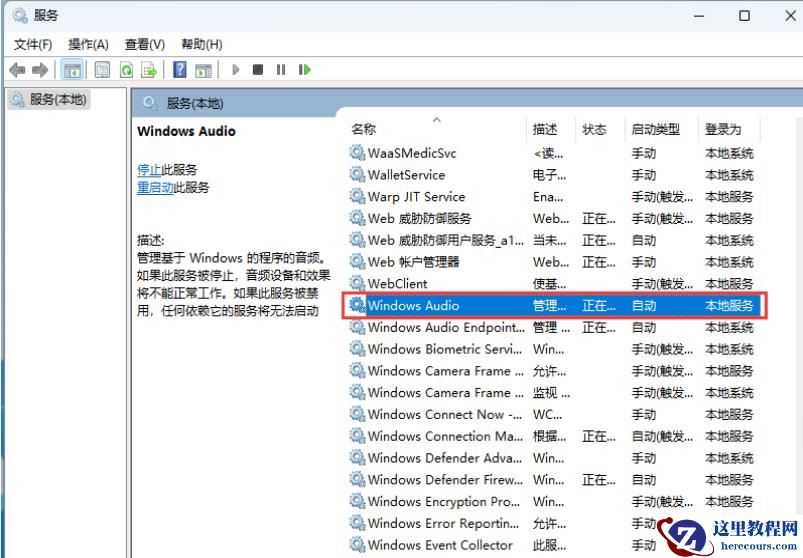Toggle the show/hide console tree toolbar icon
This screenshot has width=803, height=558.
[x=72, y=70]
